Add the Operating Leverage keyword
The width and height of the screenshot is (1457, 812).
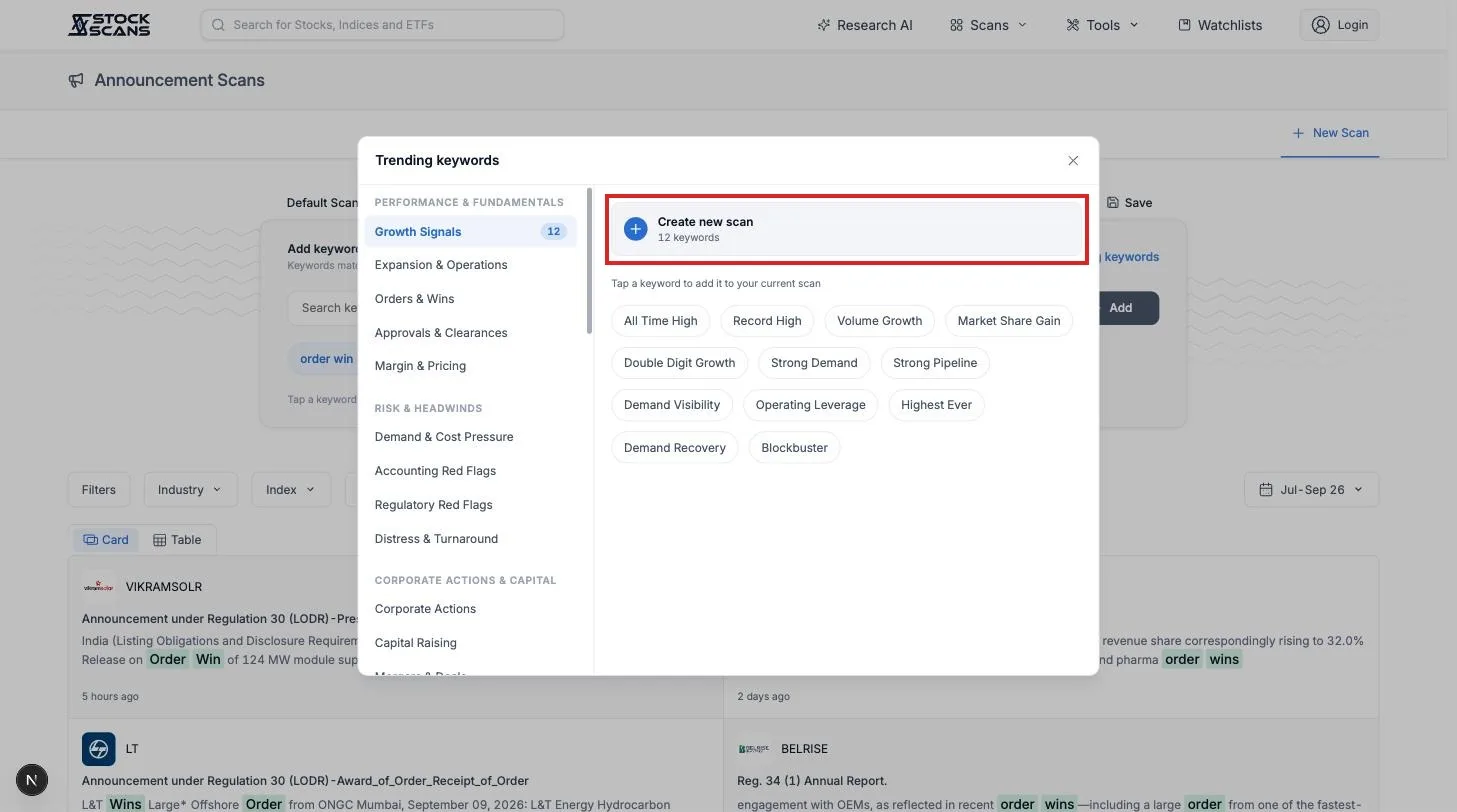pyautogui.click(x=810, y=405)
